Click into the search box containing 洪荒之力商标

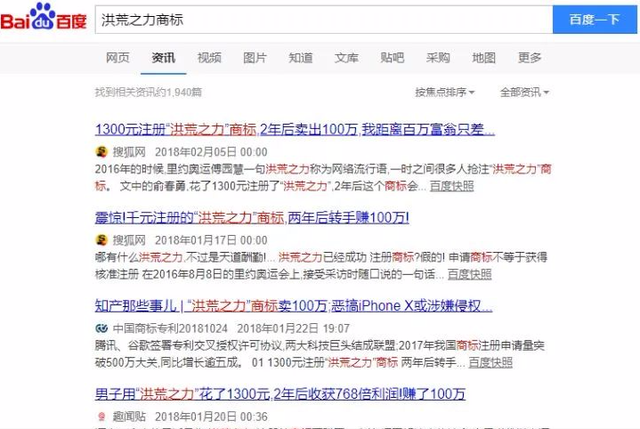pyautogui.click(x=324, y=20)
